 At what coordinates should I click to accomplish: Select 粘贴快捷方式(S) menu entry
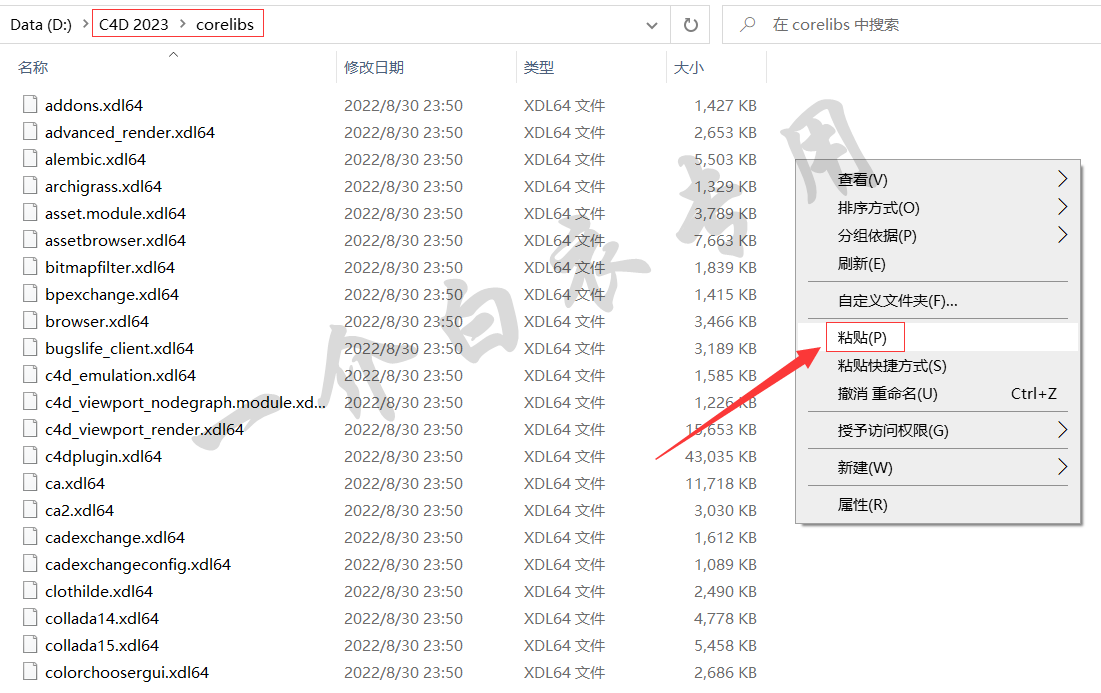tap(937, 365)
